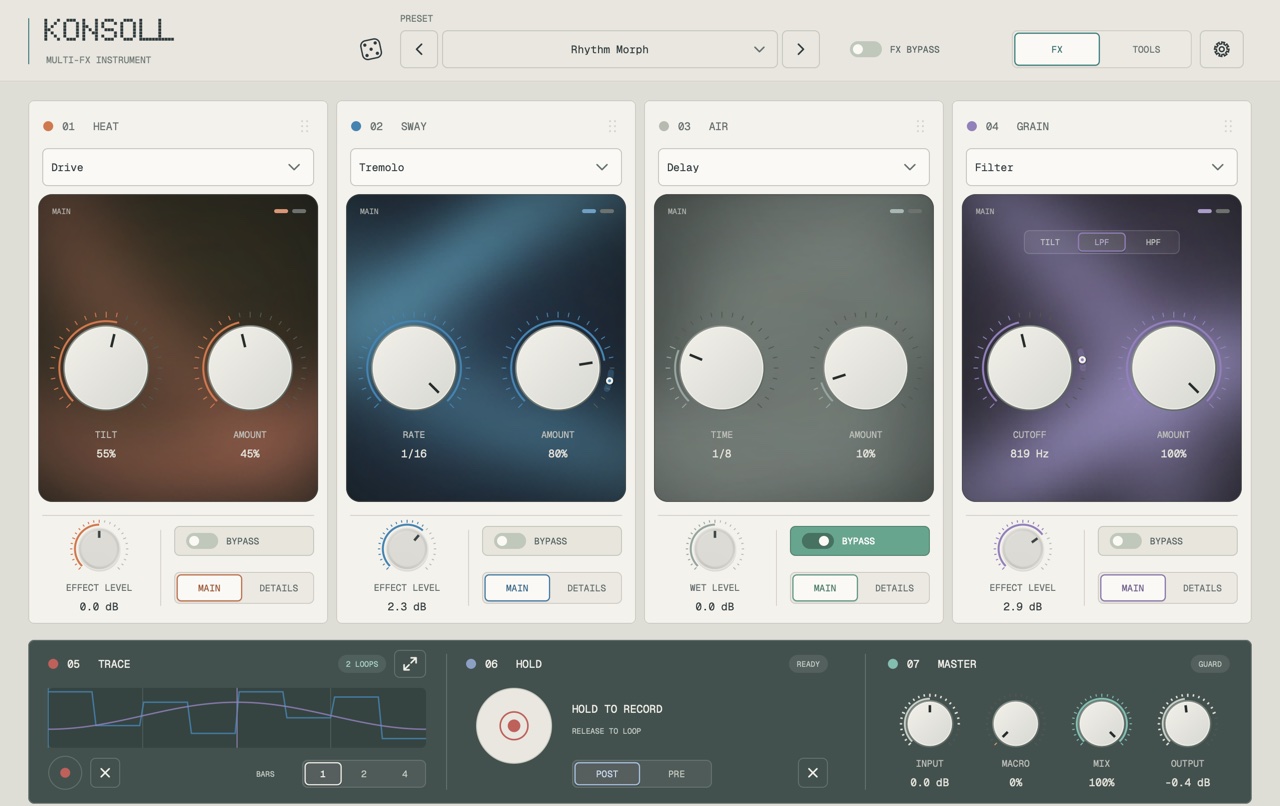Select MAIN tab in AIR module
Screen dimensions: 1280x806
click(825, 588)
